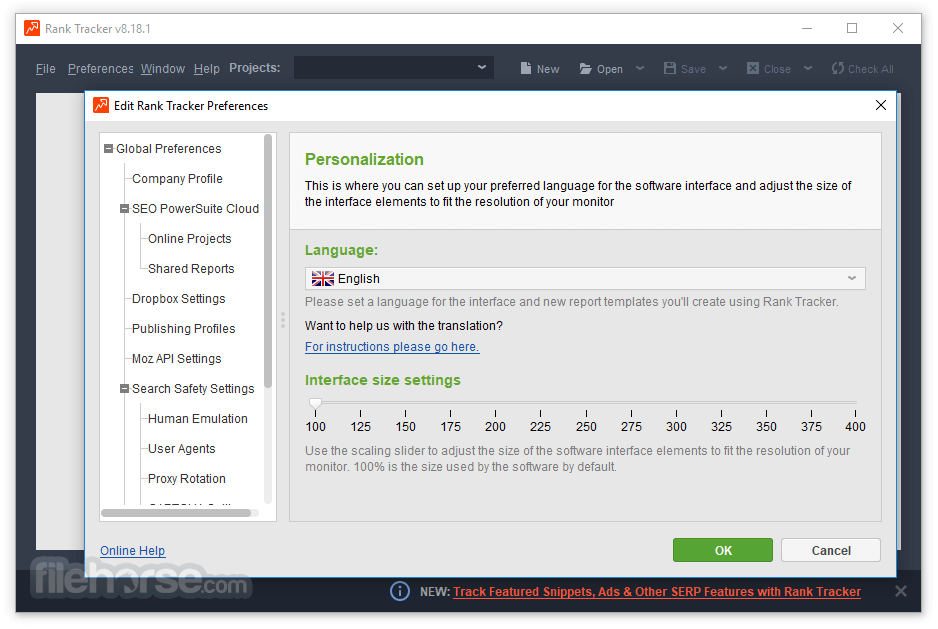Expand the Close button dropdown arrow
938x629 pixels.
tap(808, 68)
